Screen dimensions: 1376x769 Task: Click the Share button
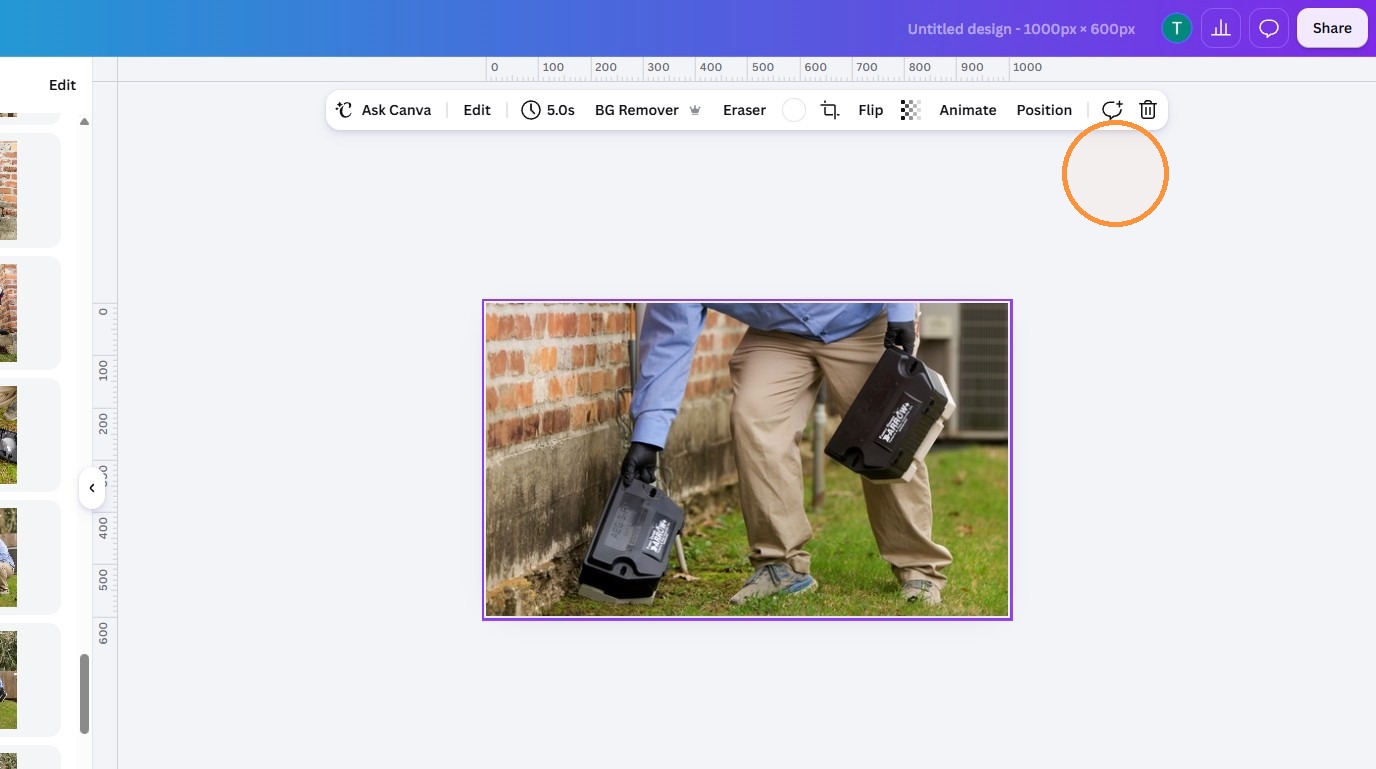1332,28
